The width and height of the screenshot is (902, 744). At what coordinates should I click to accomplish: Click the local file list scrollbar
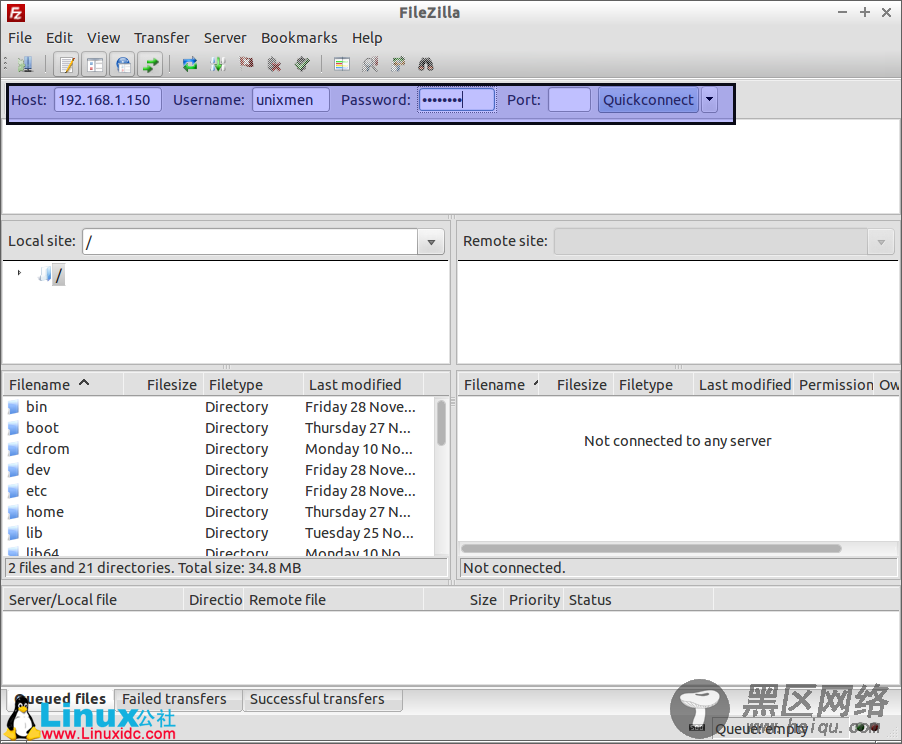pos(441,423)
